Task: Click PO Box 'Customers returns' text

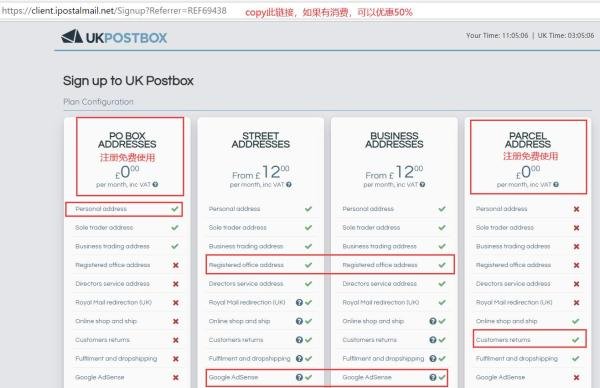Action: (x=103, y=340)
